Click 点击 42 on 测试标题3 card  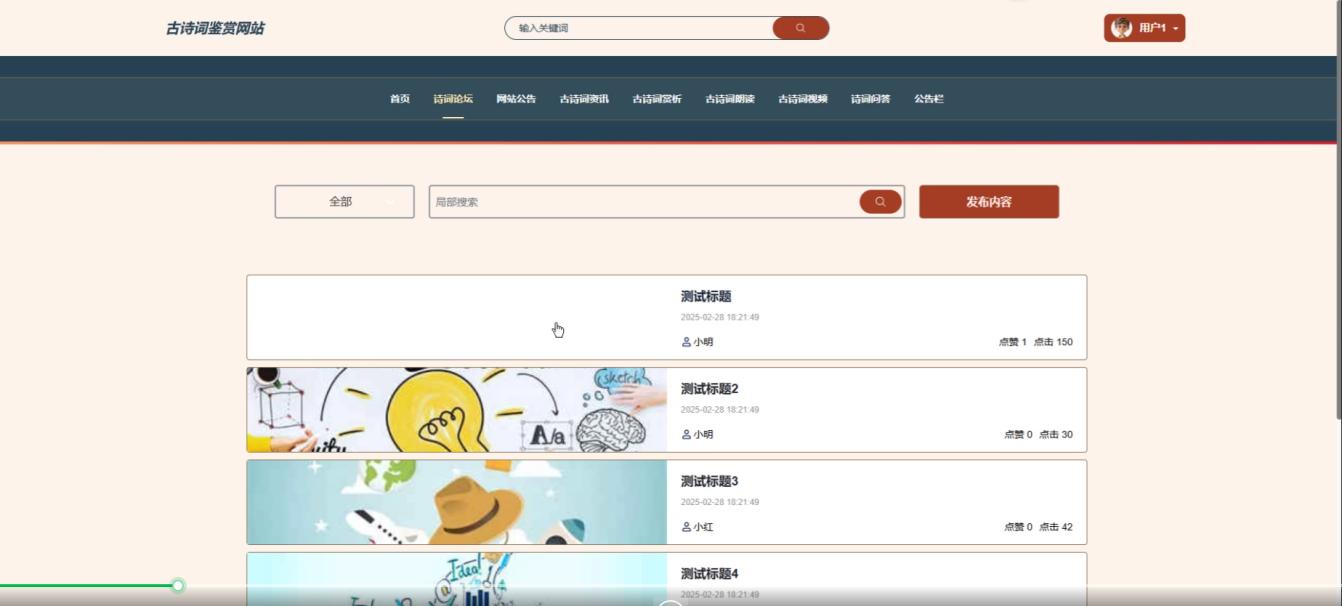point(1056,527)
